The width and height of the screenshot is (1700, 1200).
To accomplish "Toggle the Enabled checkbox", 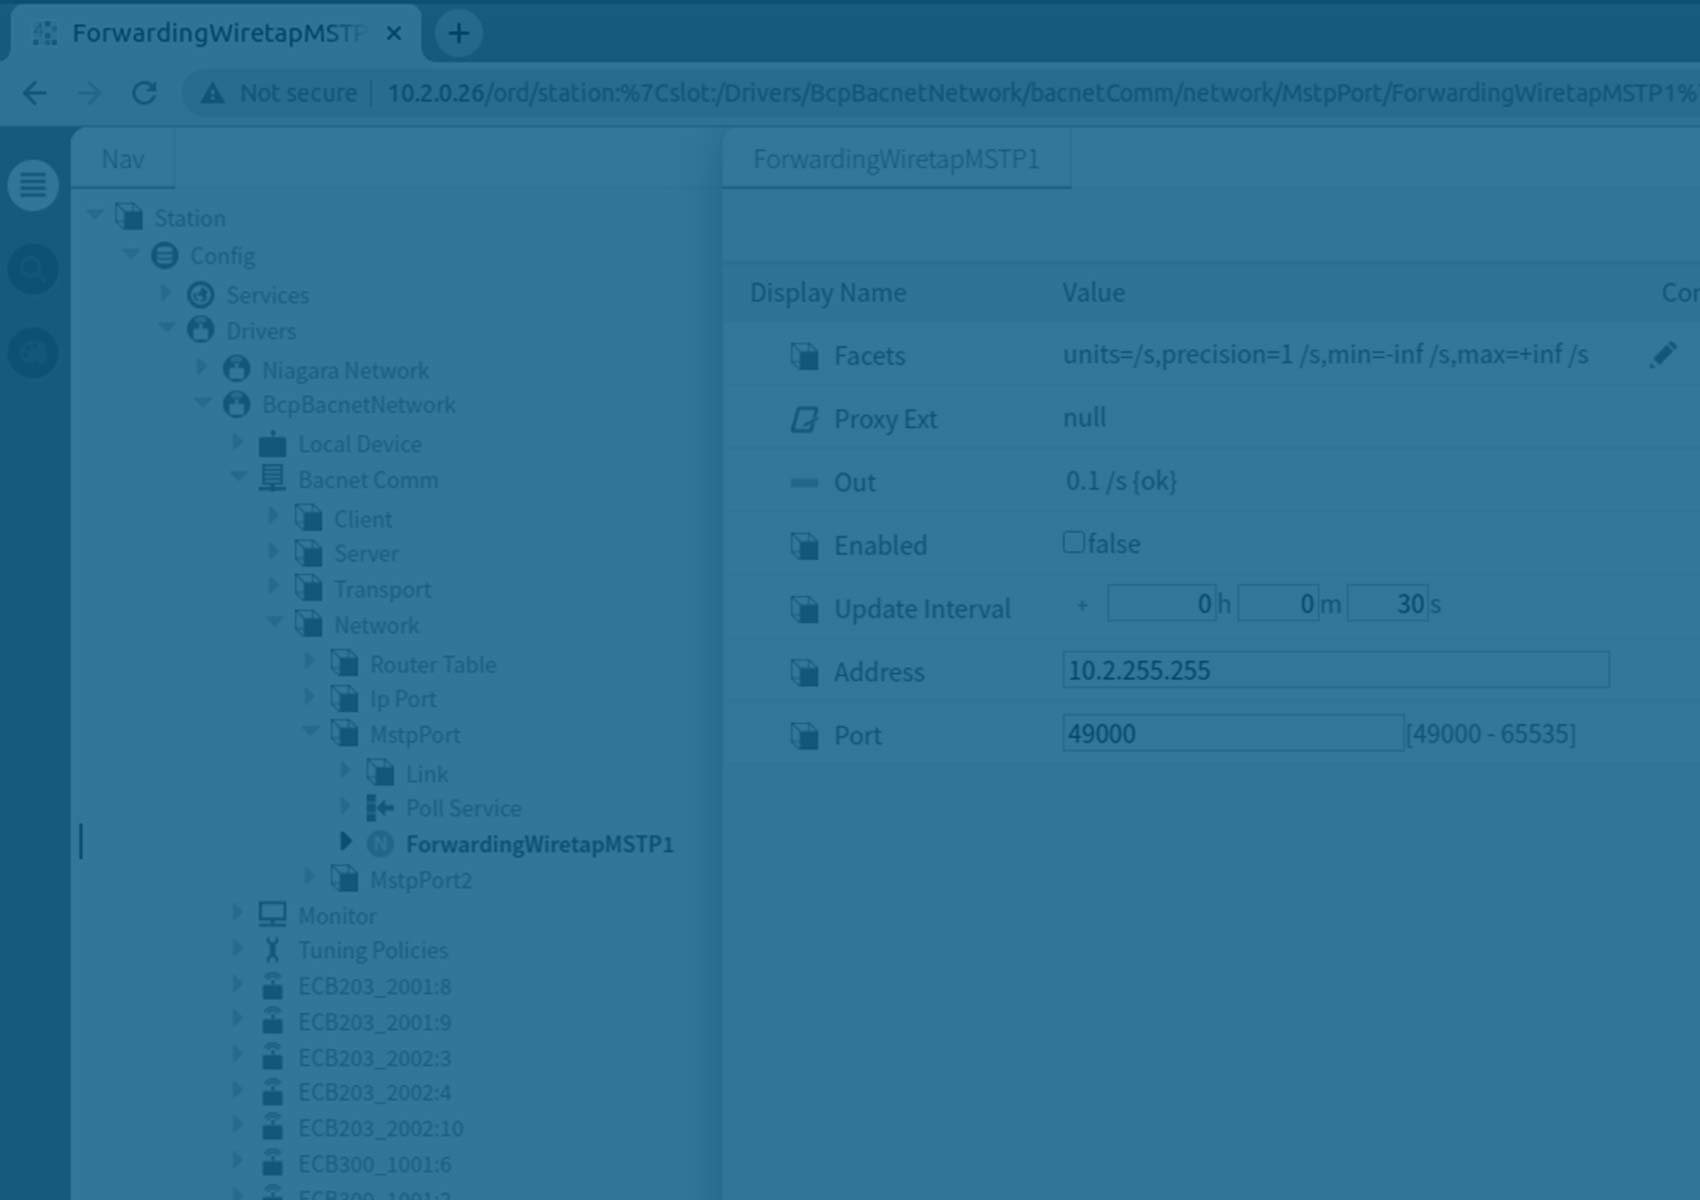I will coord(1074,542).
